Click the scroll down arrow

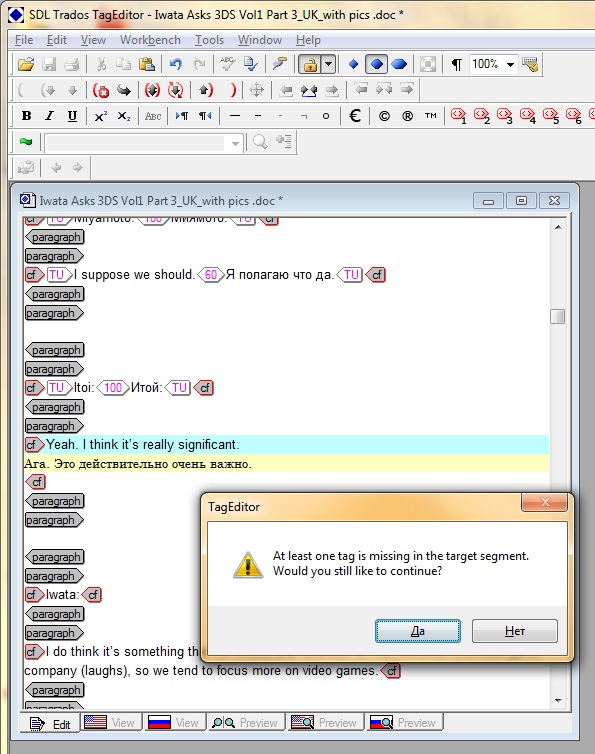[558, 701]
